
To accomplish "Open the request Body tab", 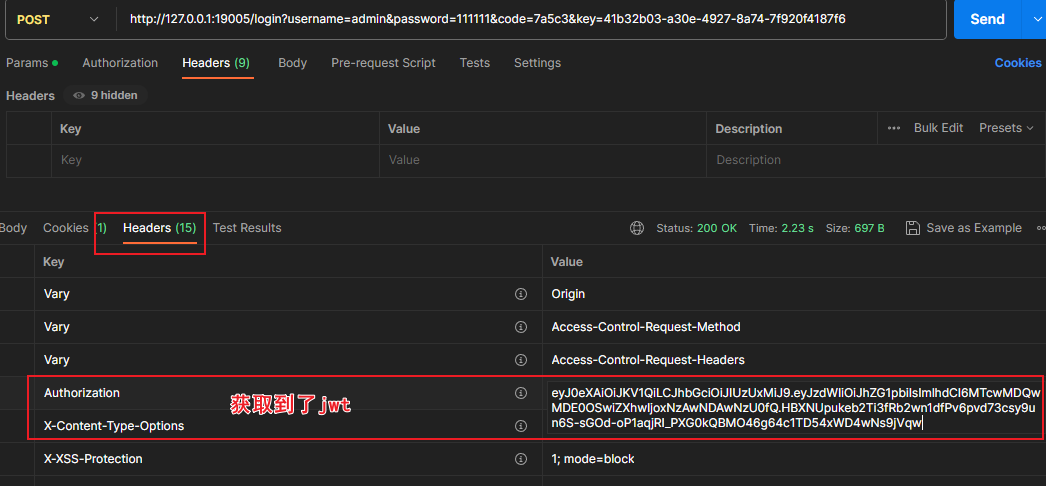I will tap(292, 63).
